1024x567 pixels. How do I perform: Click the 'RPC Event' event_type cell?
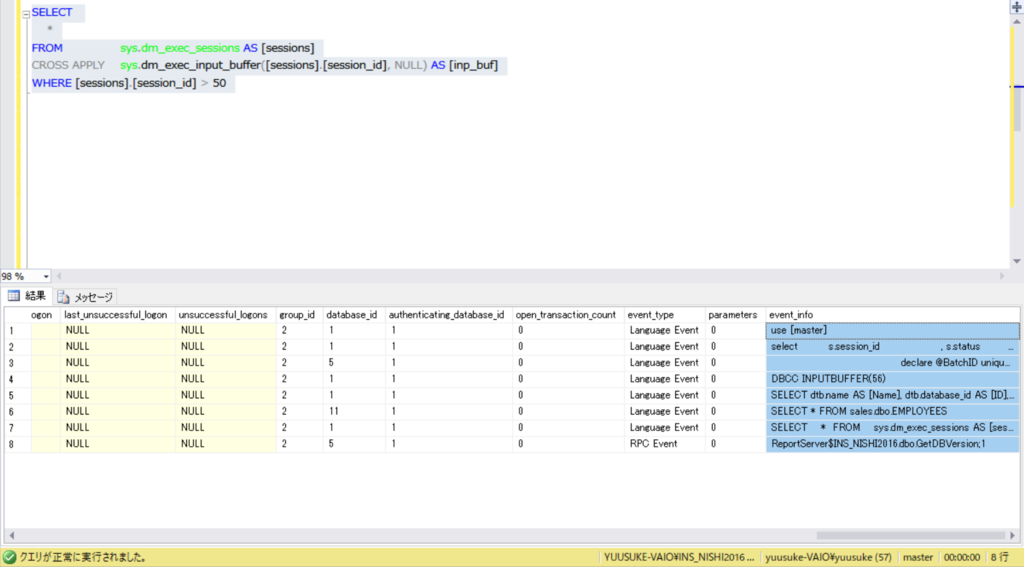click(665, 444)
